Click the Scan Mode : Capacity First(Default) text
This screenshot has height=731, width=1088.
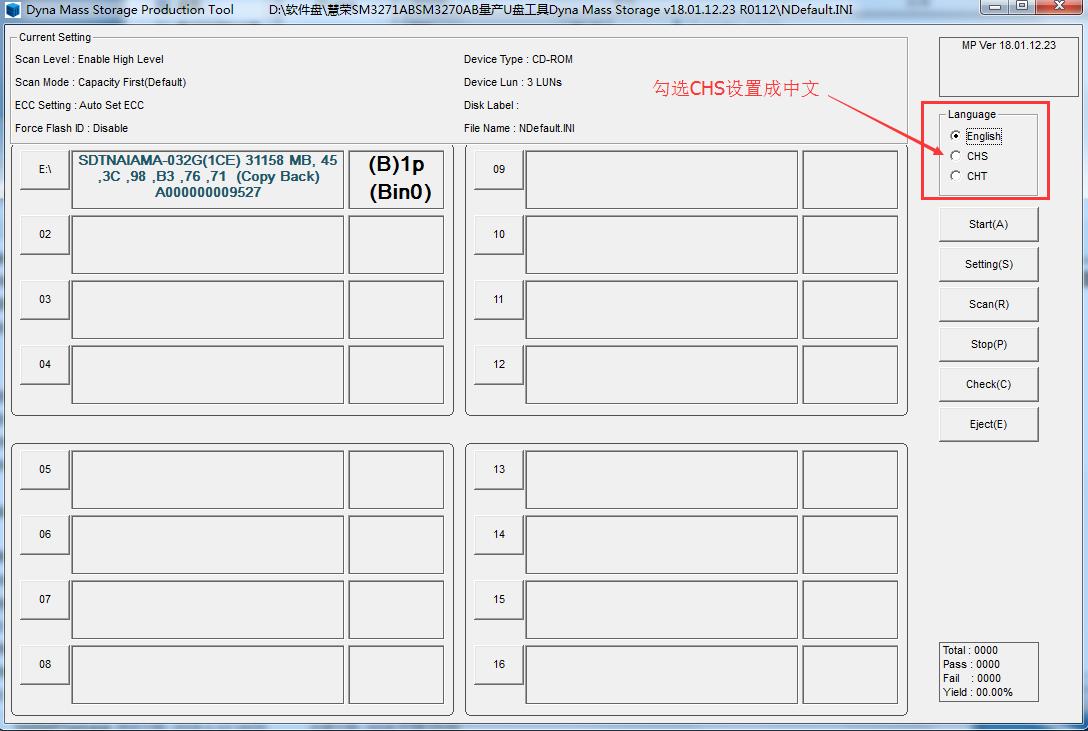pyautogui.click(x=101, y=83)
